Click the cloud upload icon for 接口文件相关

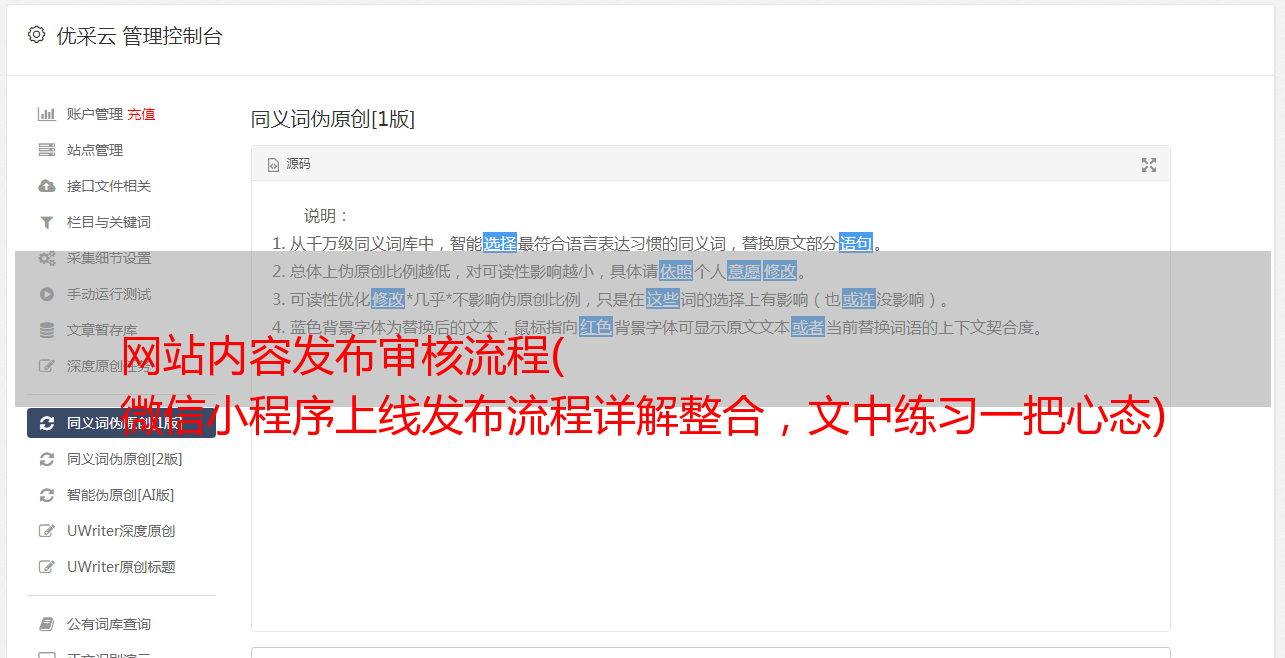point(46,186)
